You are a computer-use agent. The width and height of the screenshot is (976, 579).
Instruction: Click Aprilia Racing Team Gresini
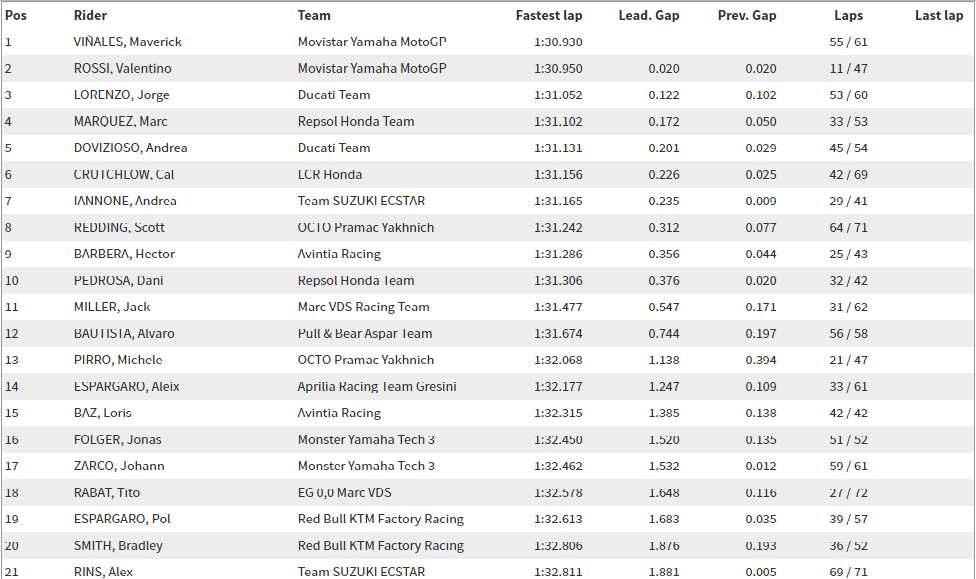(x=377, y=386)
